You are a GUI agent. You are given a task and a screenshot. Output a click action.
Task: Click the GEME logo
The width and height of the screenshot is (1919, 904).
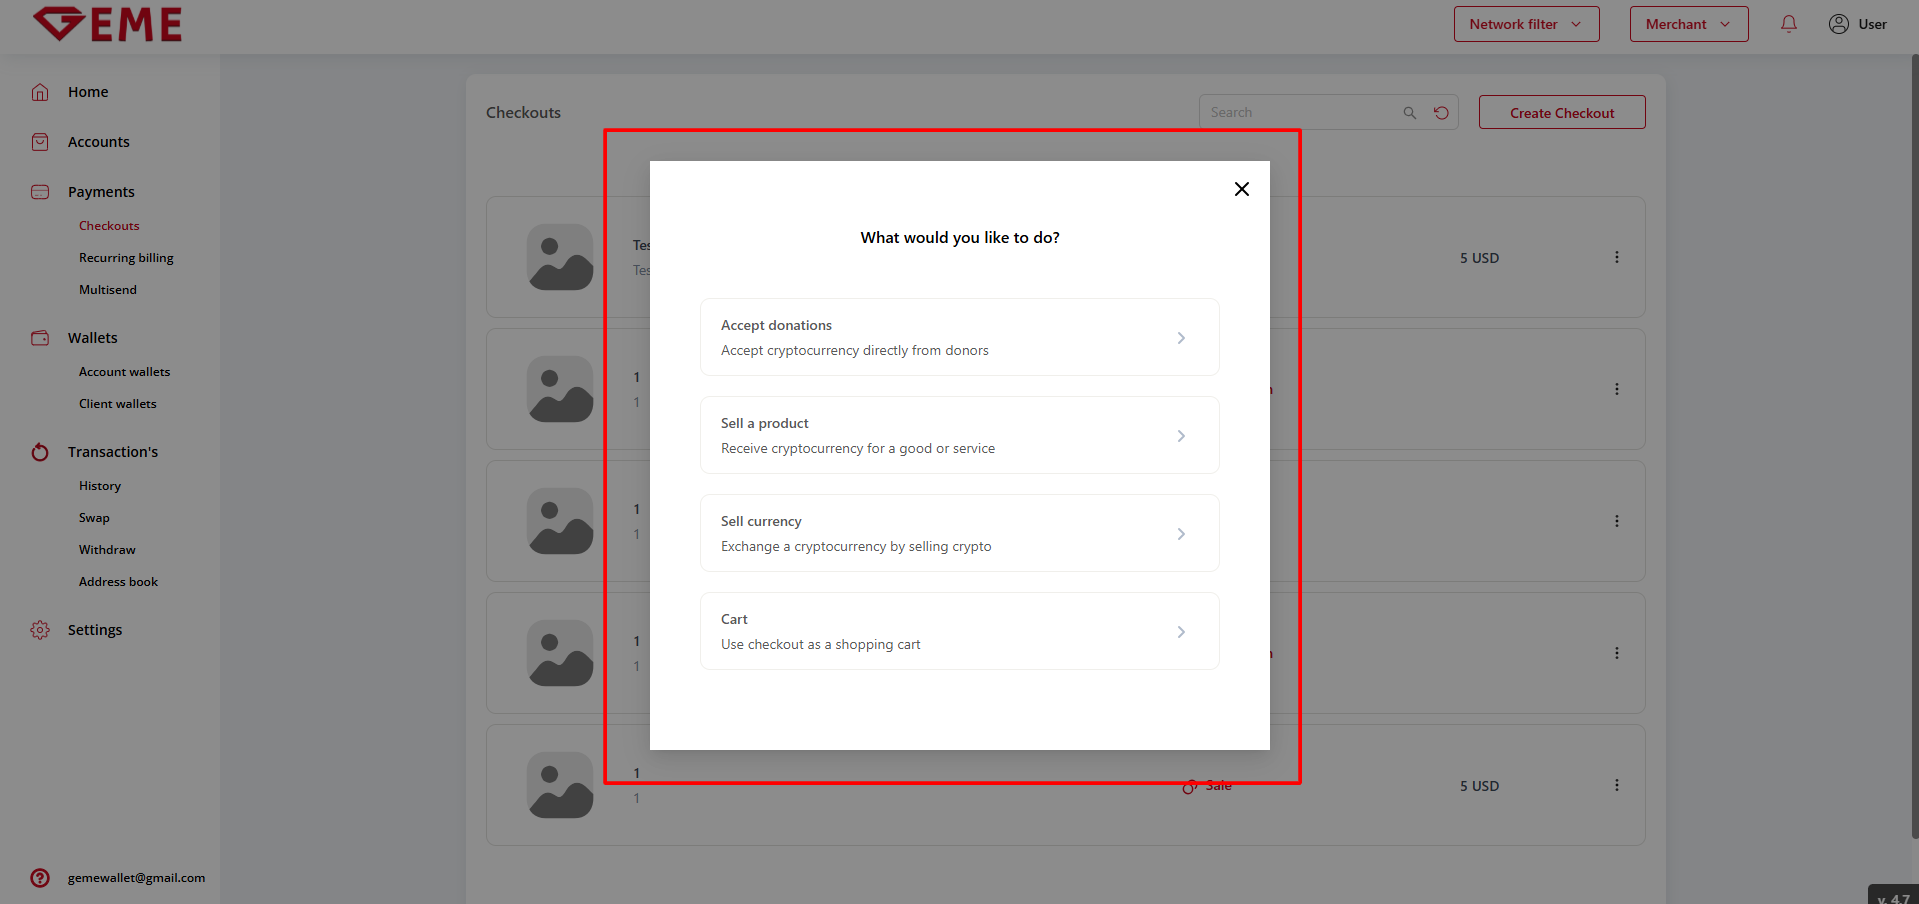pos(108,24)
